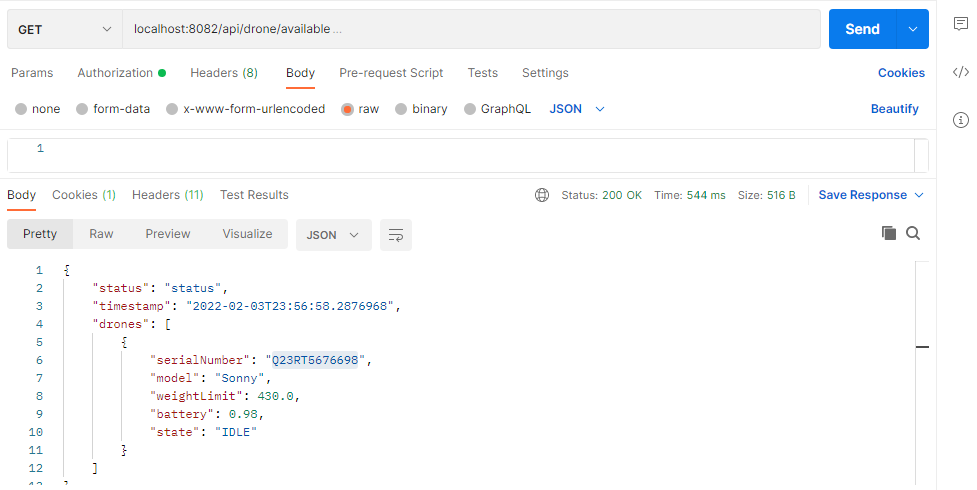This screenshot has width=977, height=490.
Task: Copy the response body to clipboard
Action: point(889,233)
